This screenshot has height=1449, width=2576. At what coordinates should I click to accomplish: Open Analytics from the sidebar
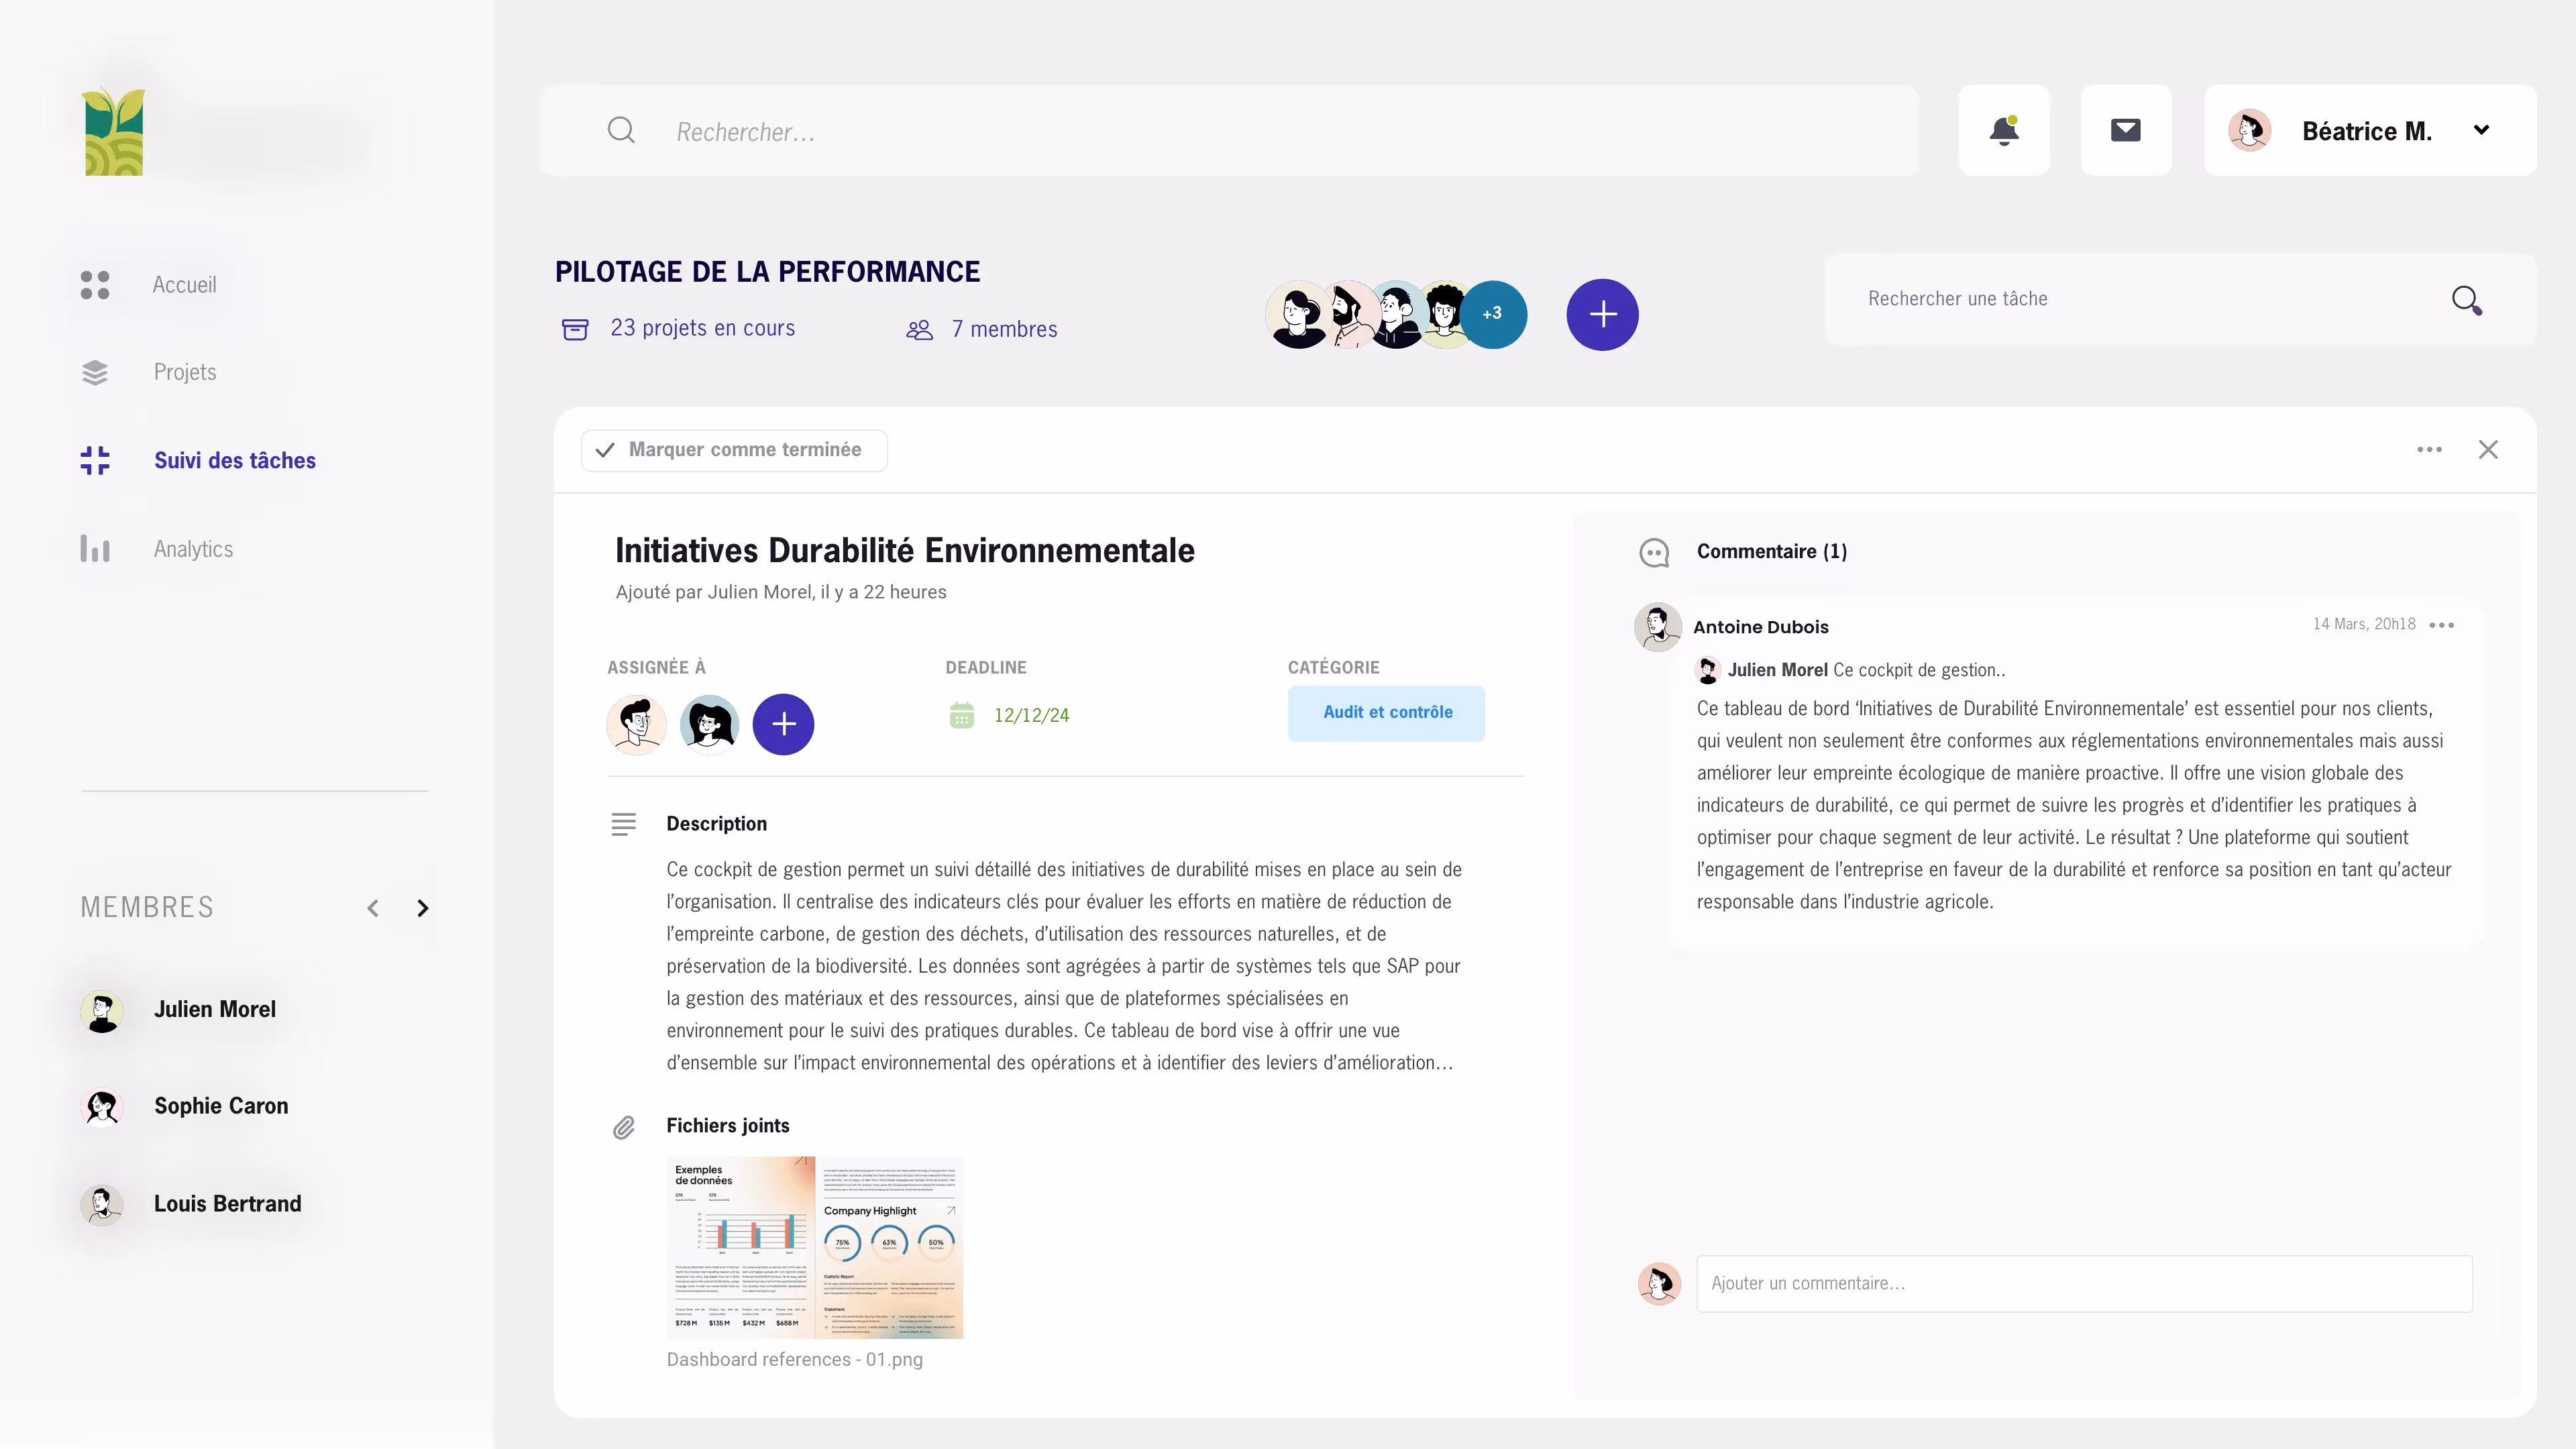coord(193,549)
